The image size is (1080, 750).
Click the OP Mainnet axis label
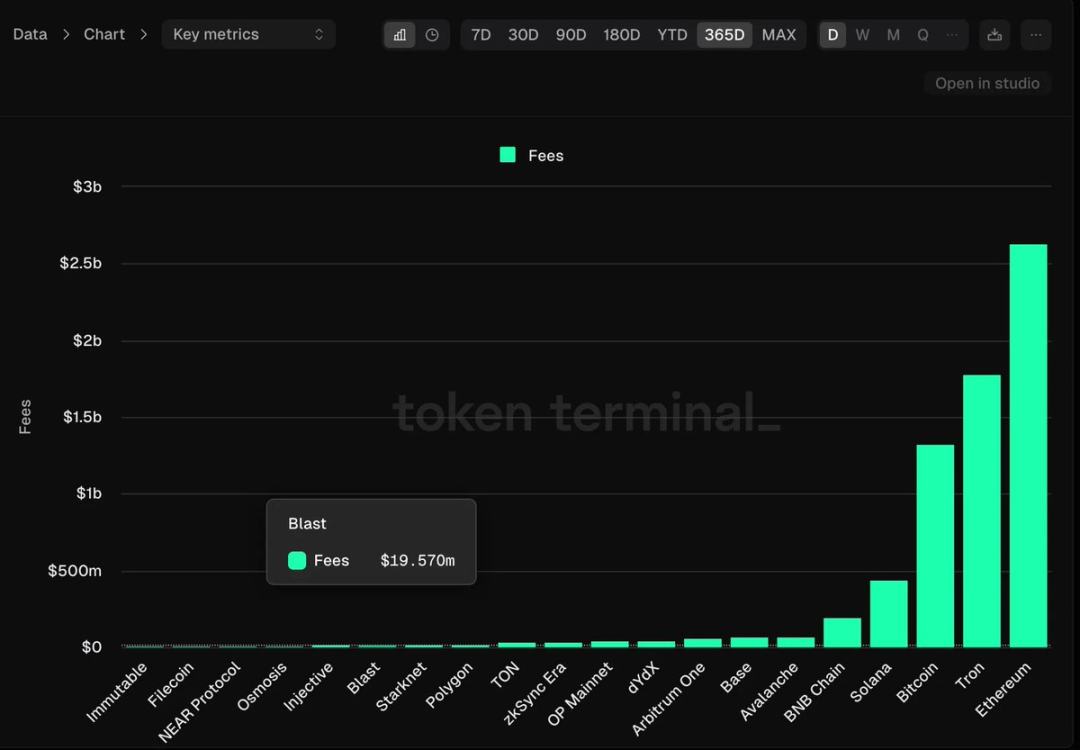pos(581,694)
